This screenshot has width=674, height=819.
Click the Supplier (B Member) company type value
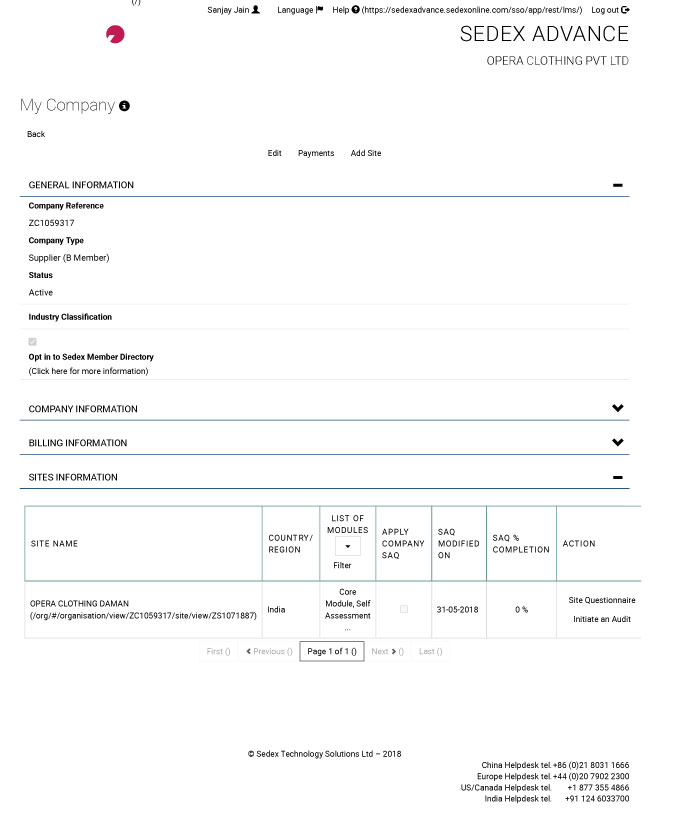(x=69, y=258)
